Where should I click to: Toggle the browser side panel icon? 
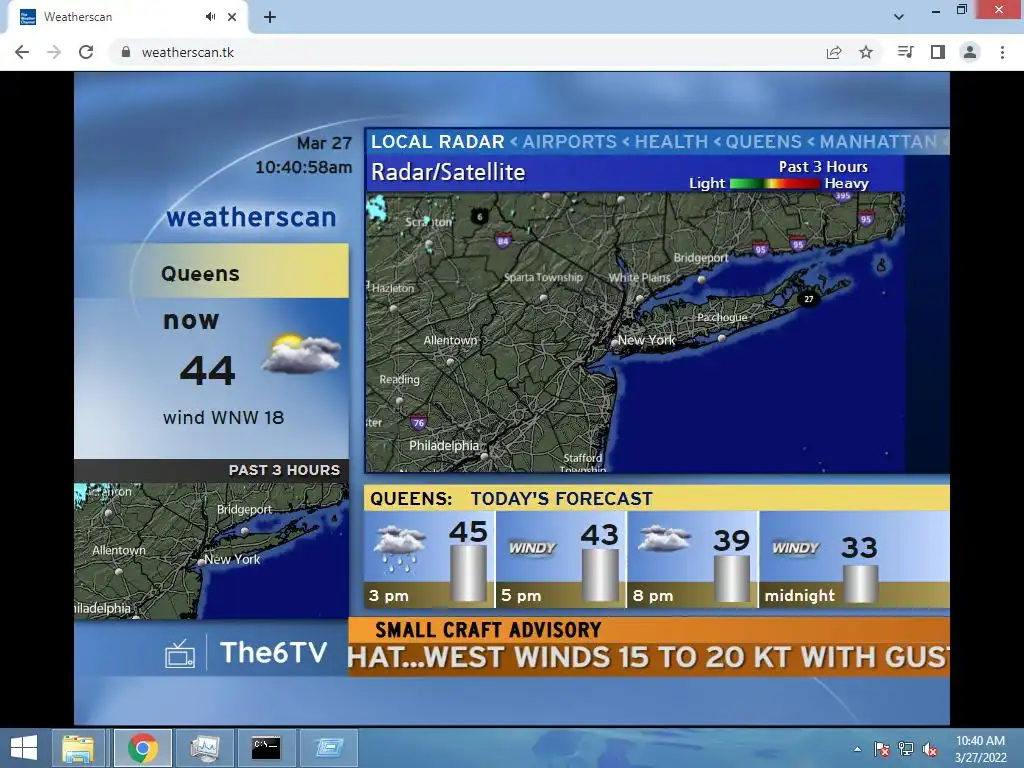click(x=938, y=52)
